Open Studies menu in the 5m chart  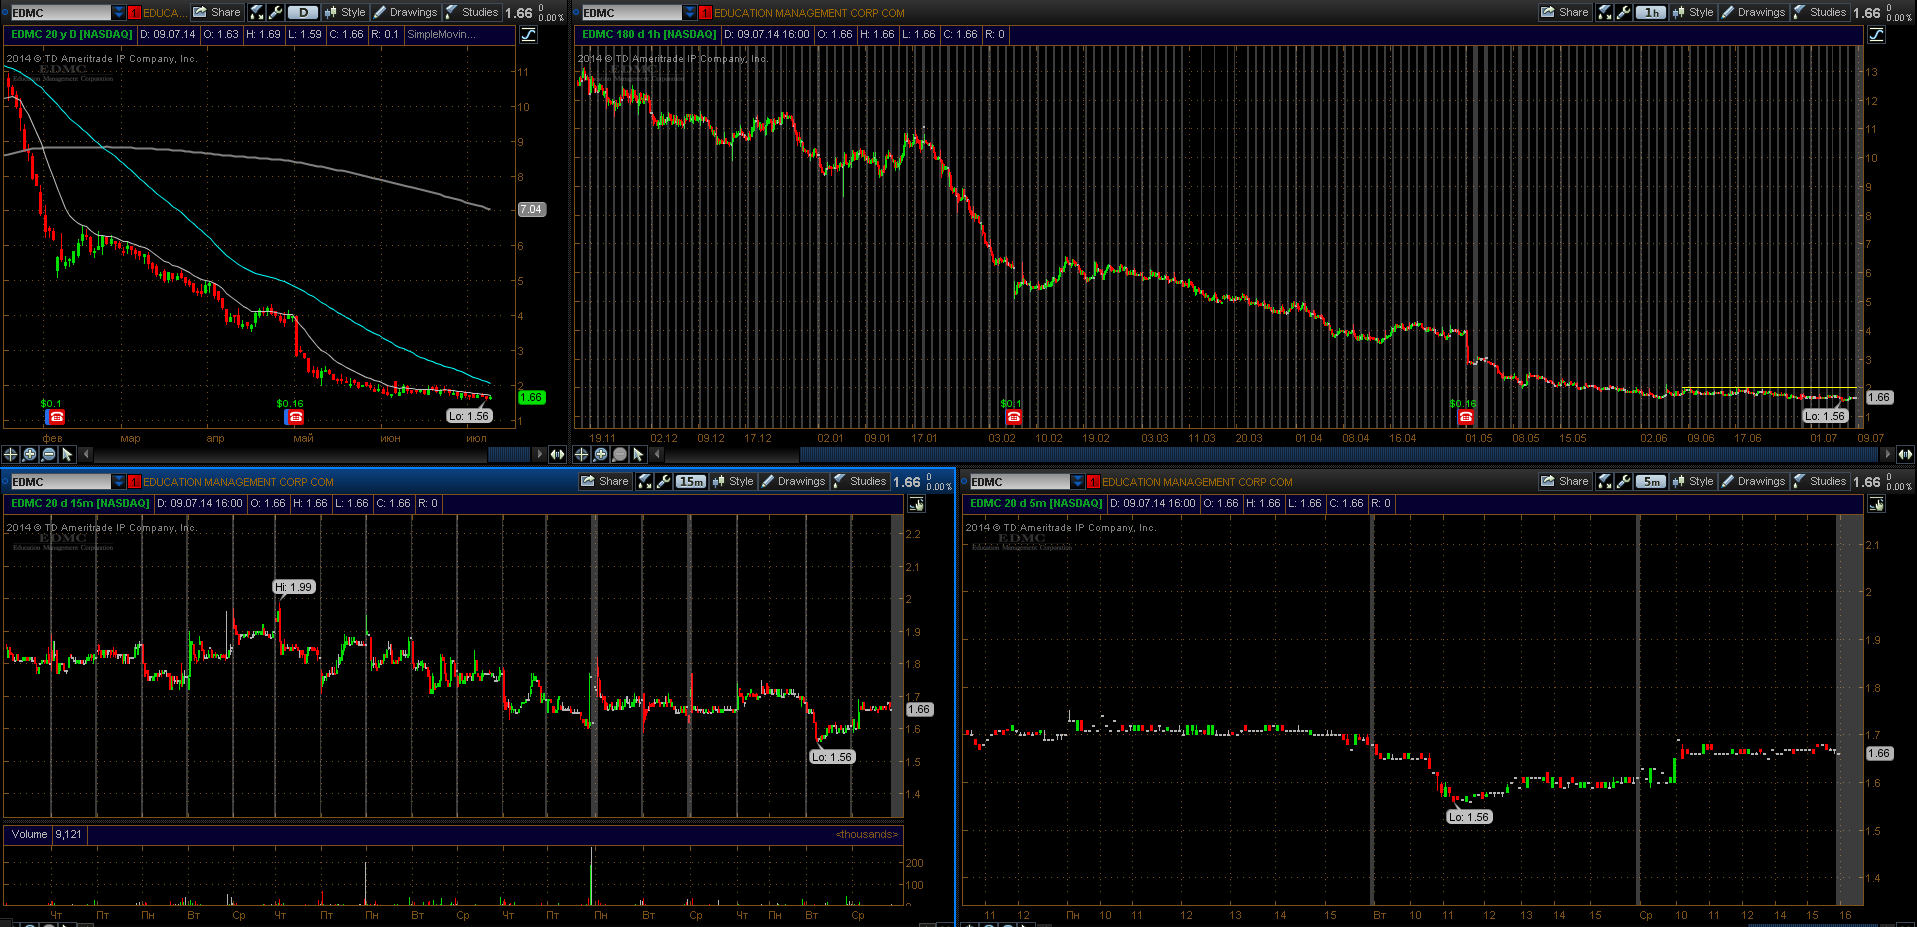[1820, 481]
